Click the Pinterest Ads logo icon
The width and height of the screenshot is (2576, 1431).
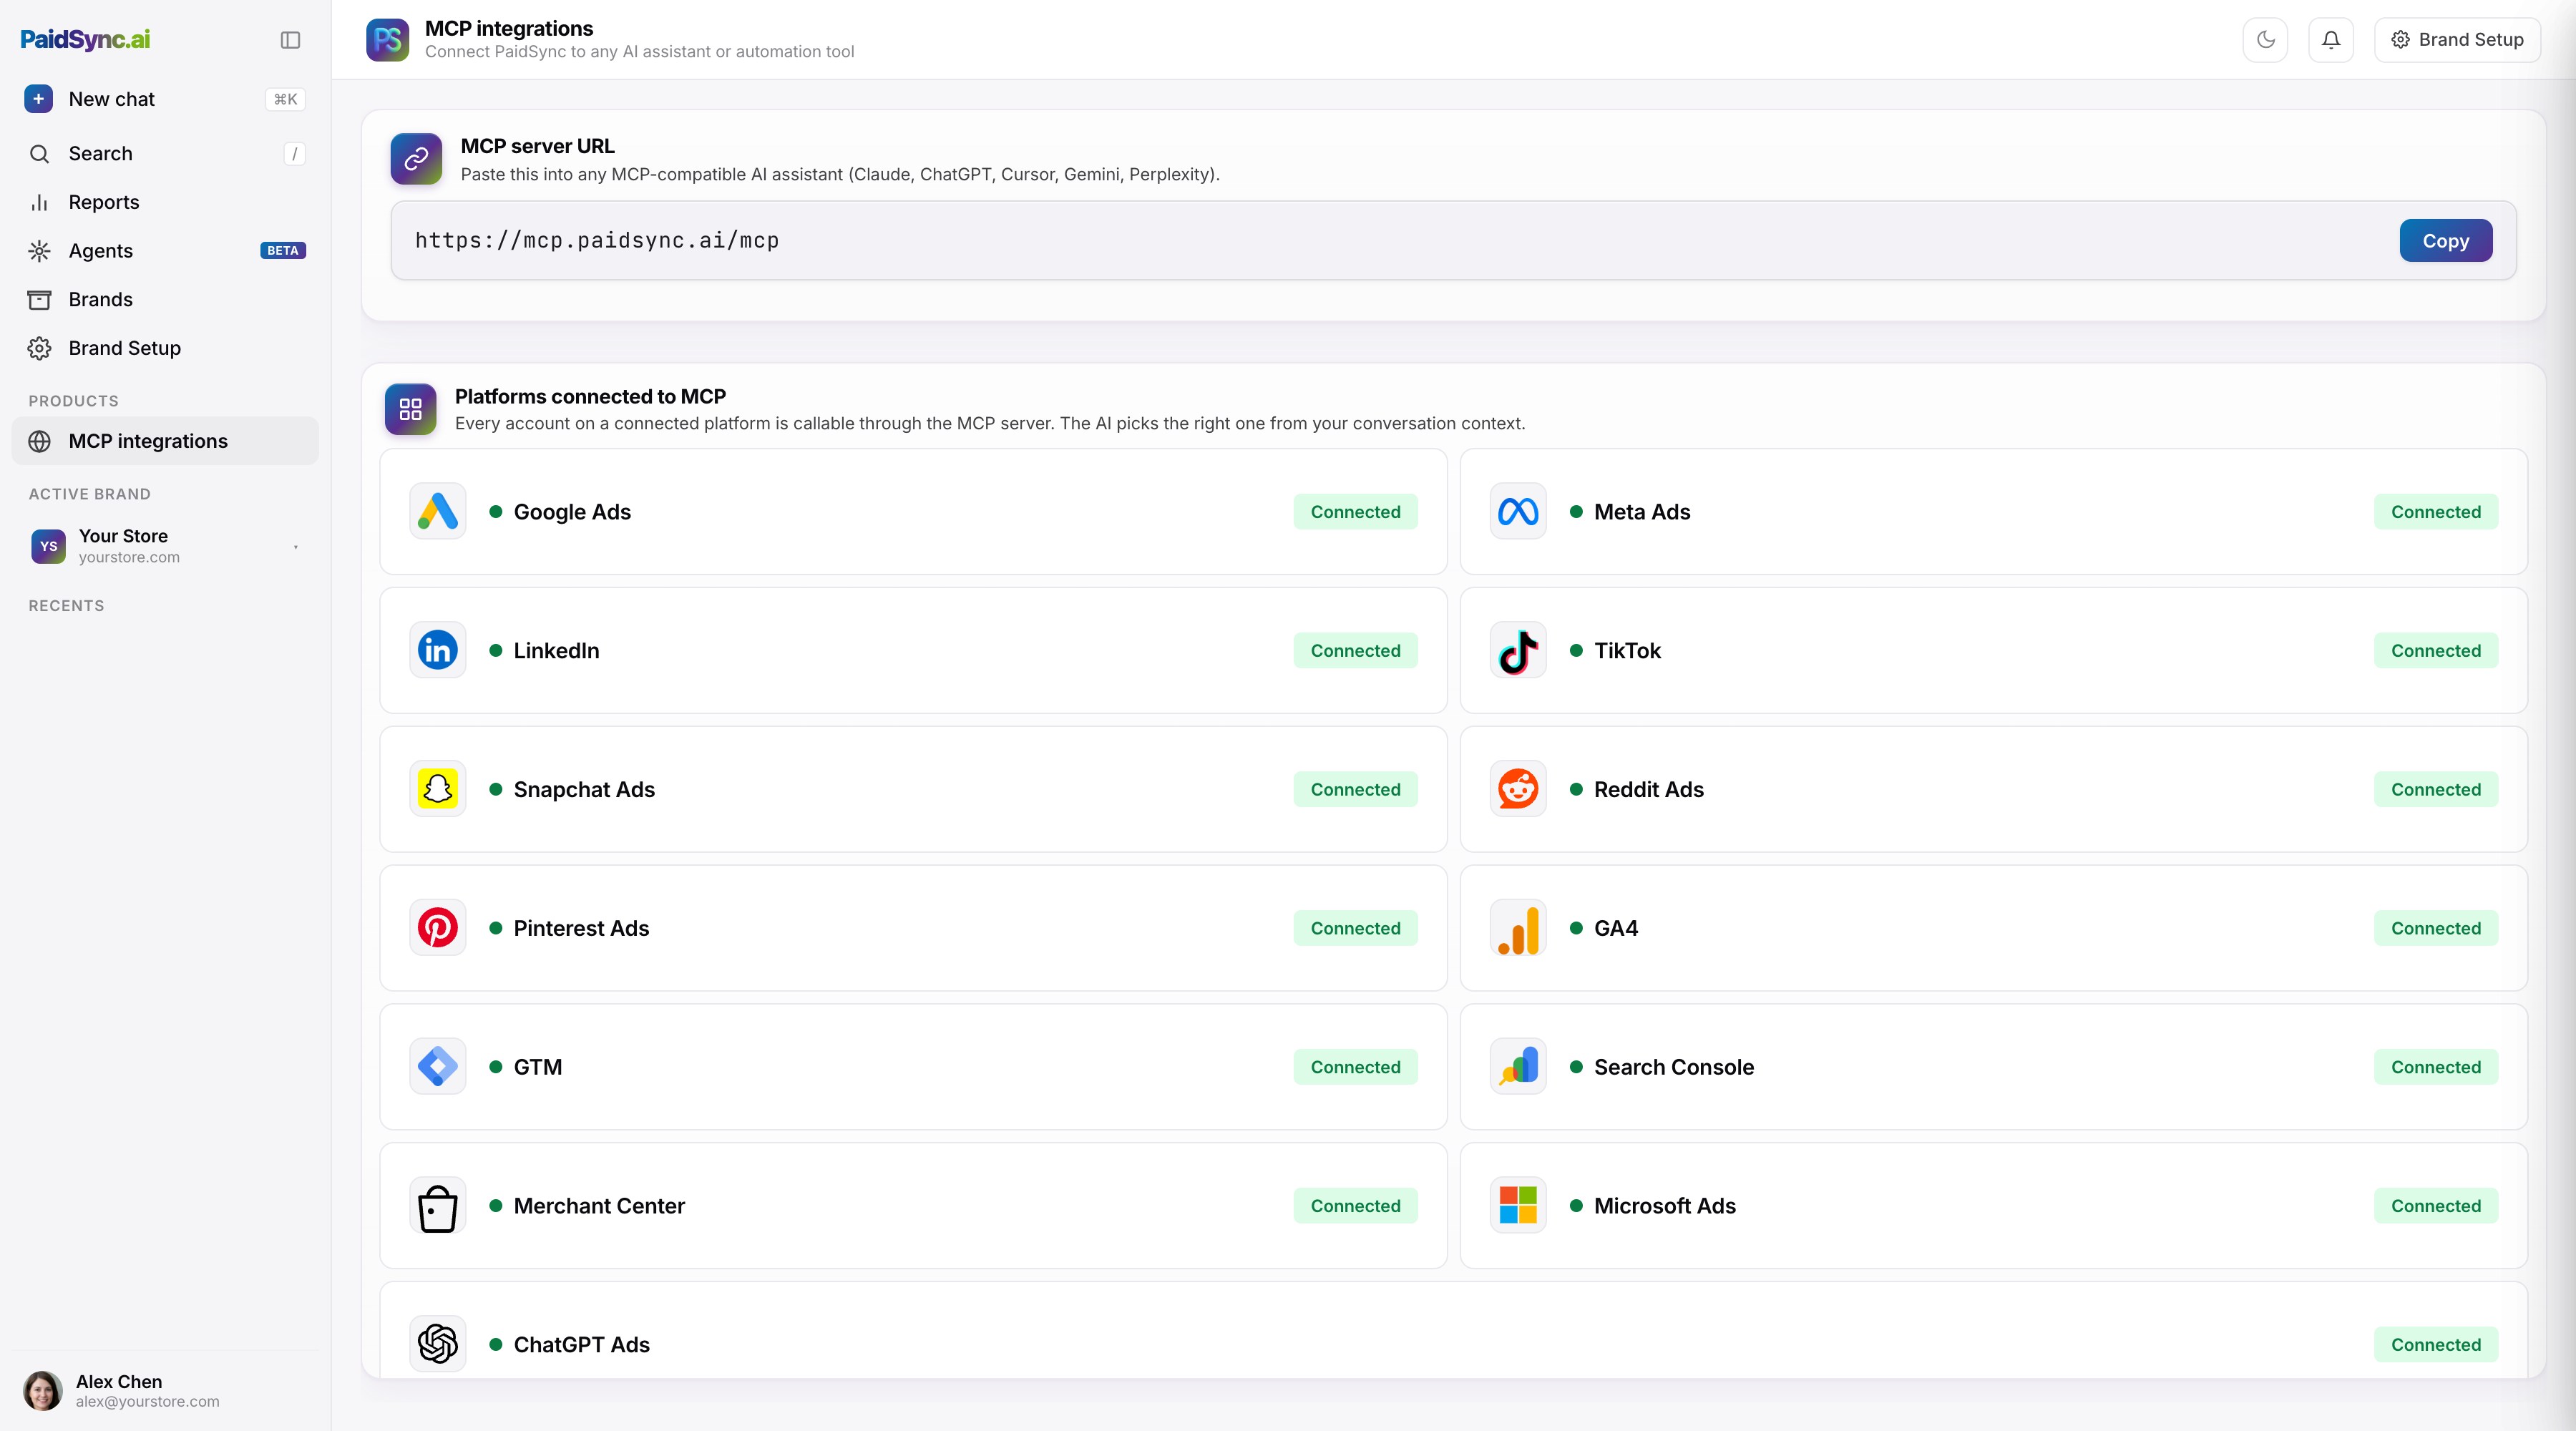(438, 928)
